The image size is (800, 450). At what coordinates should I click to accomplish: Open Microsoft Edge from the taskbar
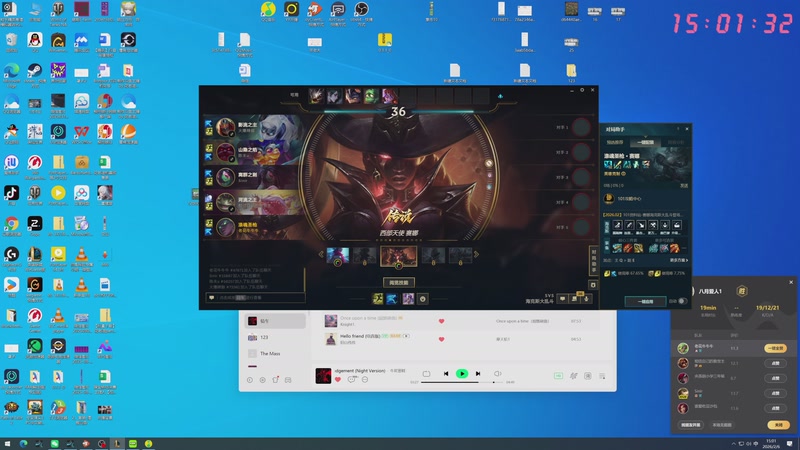[x=23, y=444]
